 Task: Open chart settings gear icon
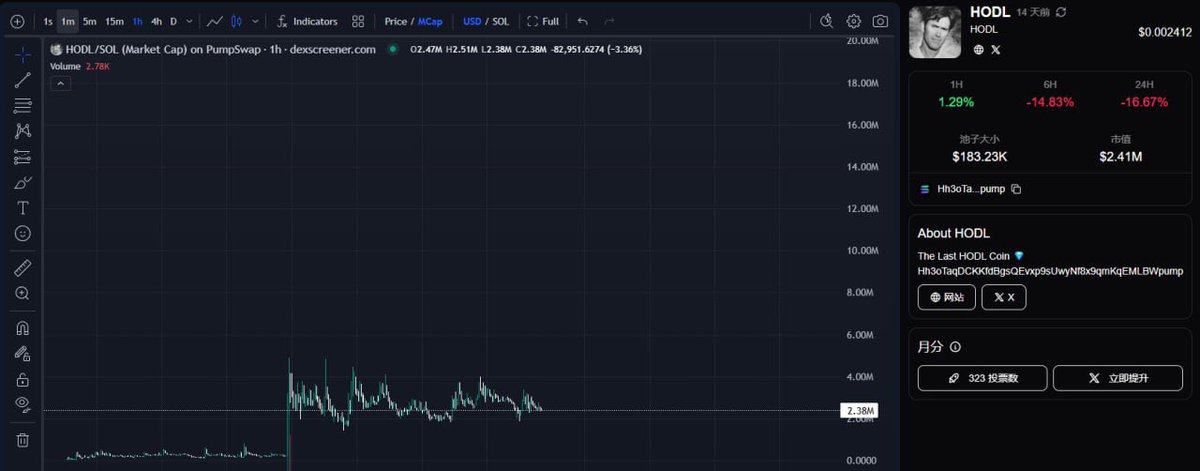pyautogui.click(x=854, y=21)
